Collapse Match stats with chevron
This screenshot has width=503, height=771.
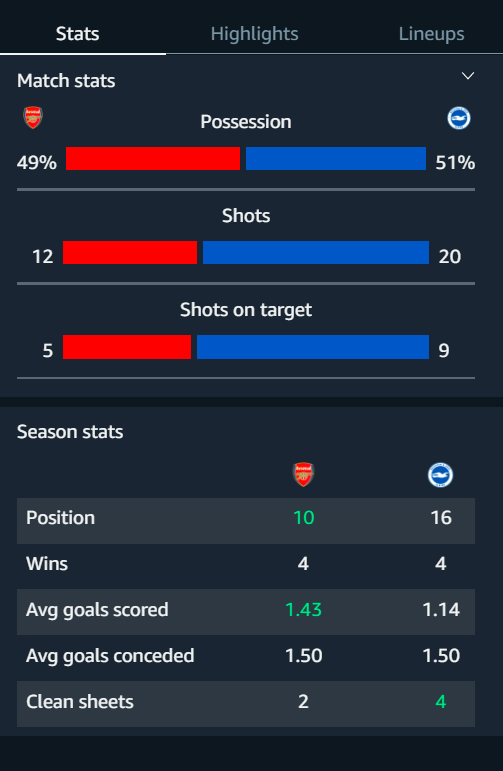[x=468, y=76]
